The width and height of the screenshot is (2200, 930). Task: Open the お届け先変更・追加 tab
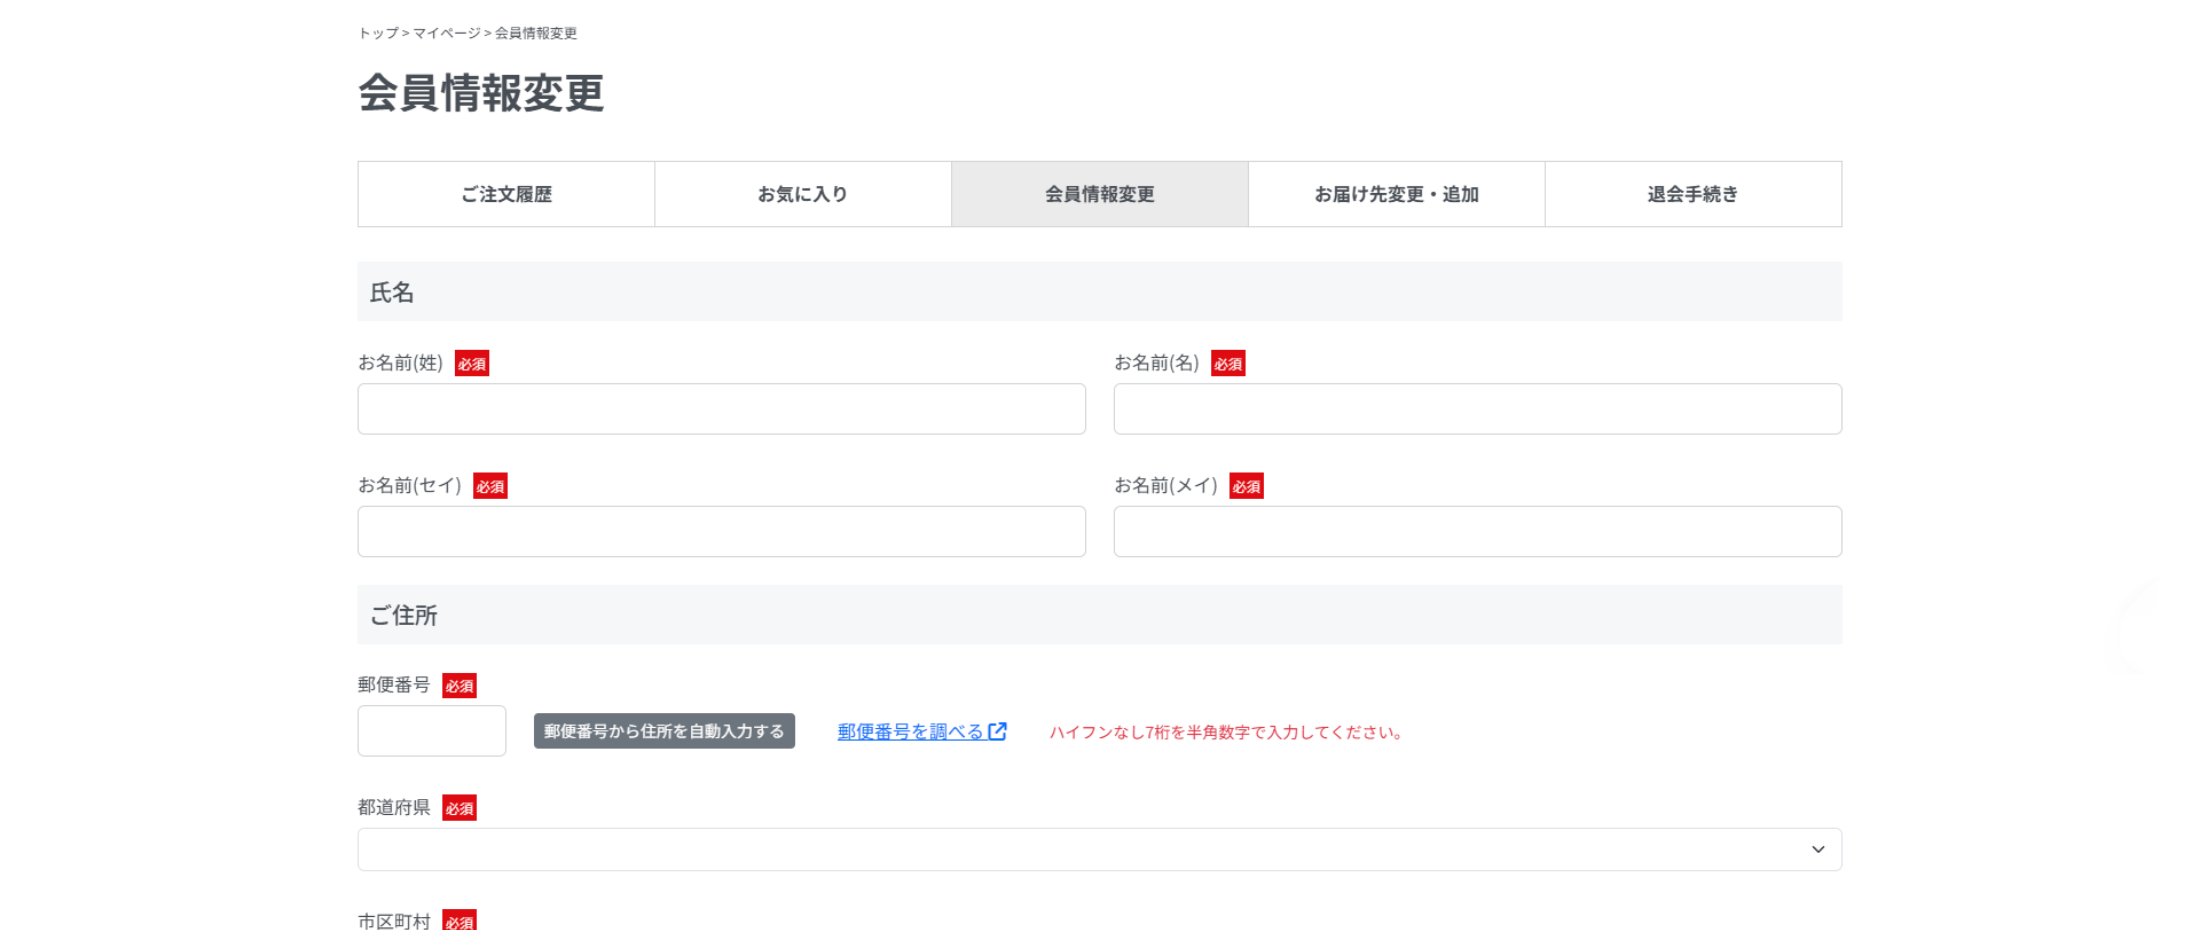1397,194
